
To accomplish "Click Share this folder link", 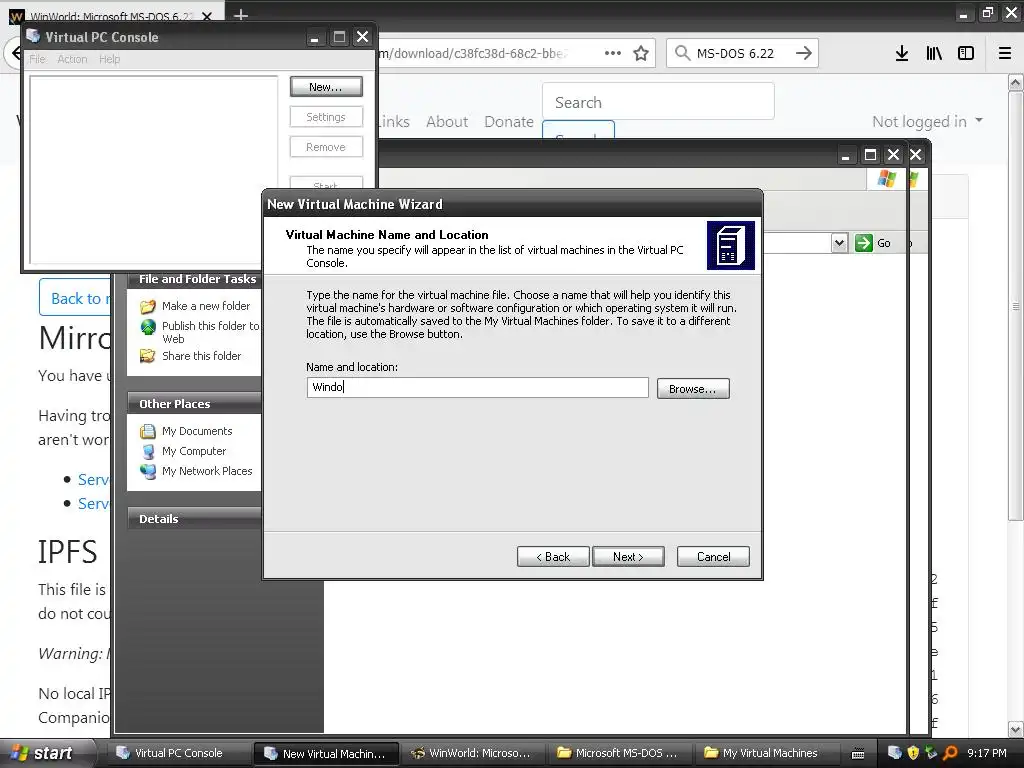I will coord(201,356).
